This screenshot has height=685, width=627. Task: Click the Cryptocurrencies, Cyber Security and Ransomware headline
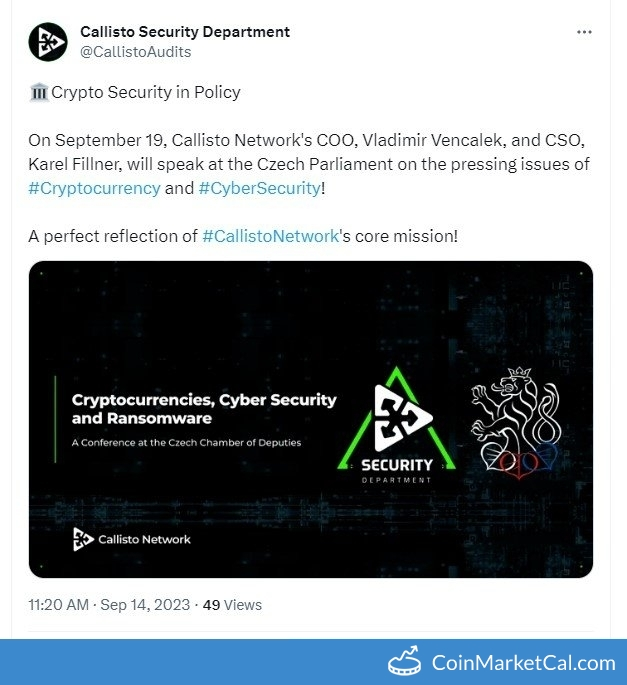204,408
